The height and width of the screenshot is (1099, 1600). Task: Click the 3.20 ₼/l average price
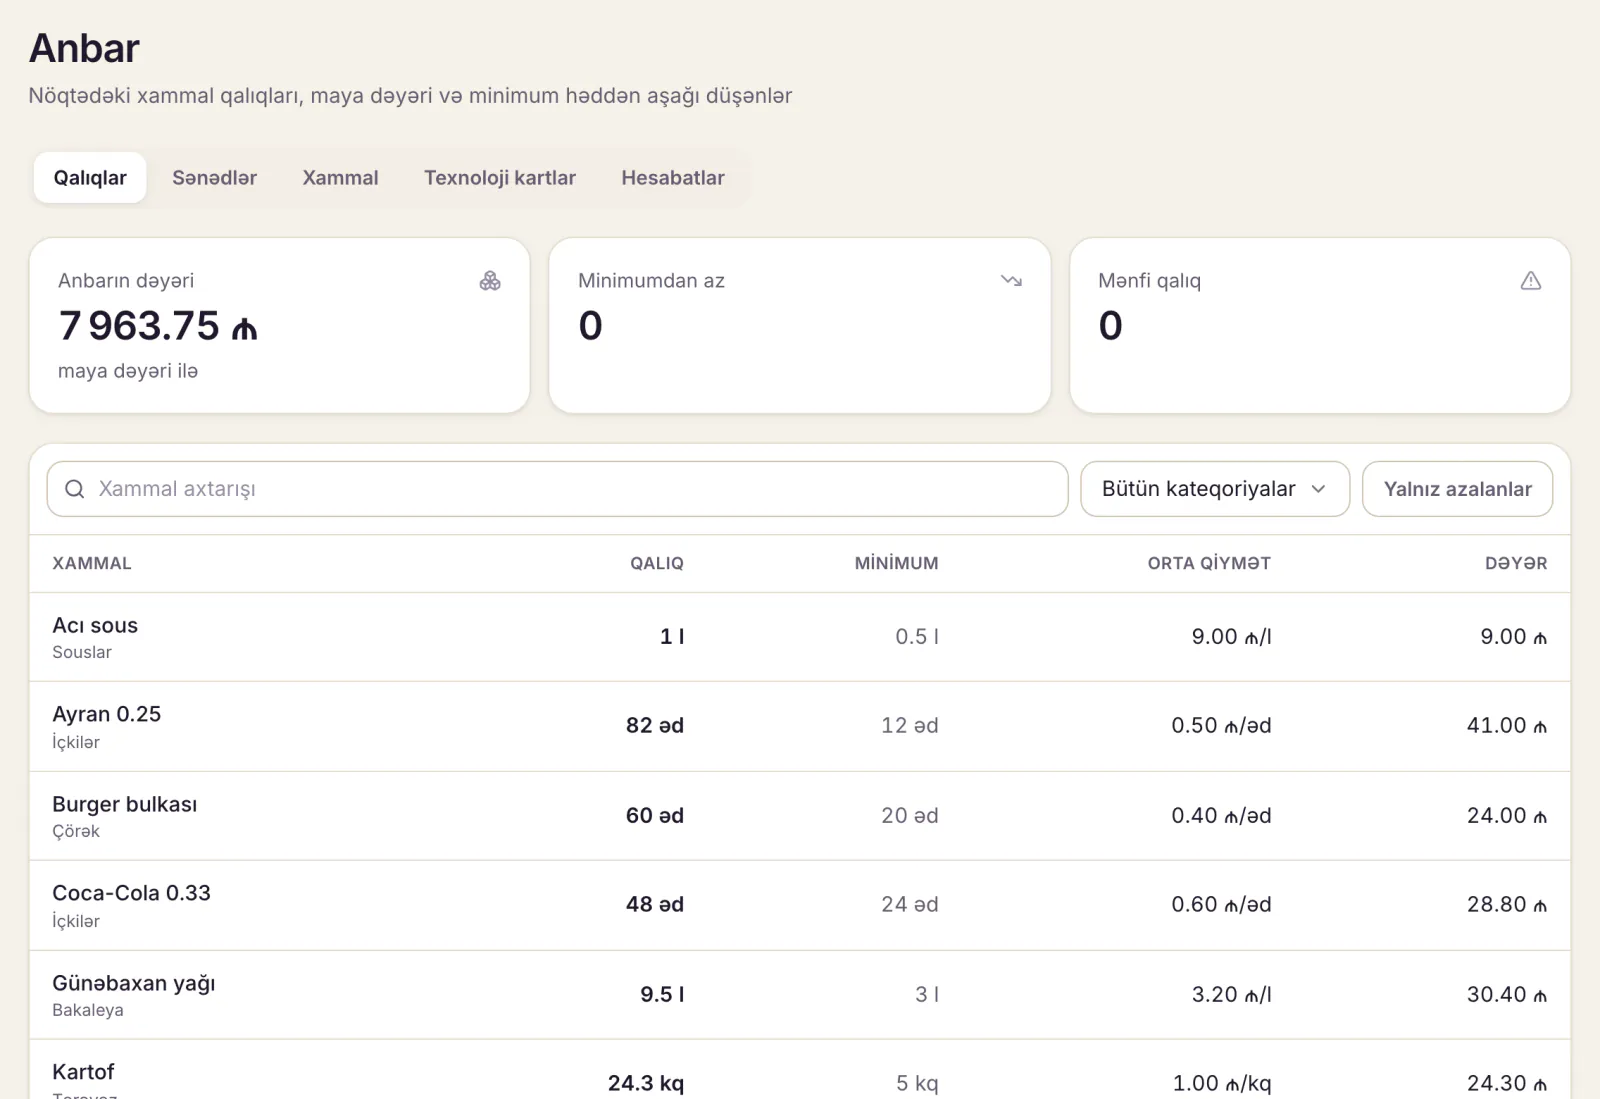[1231, 994]
